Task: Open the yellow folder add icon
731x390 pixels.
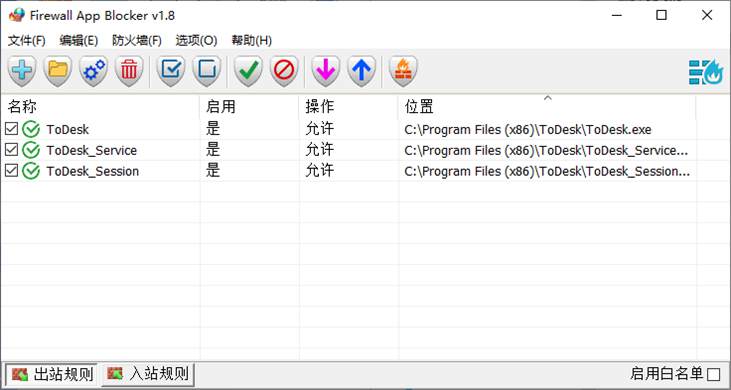Action: click(58, 71)
